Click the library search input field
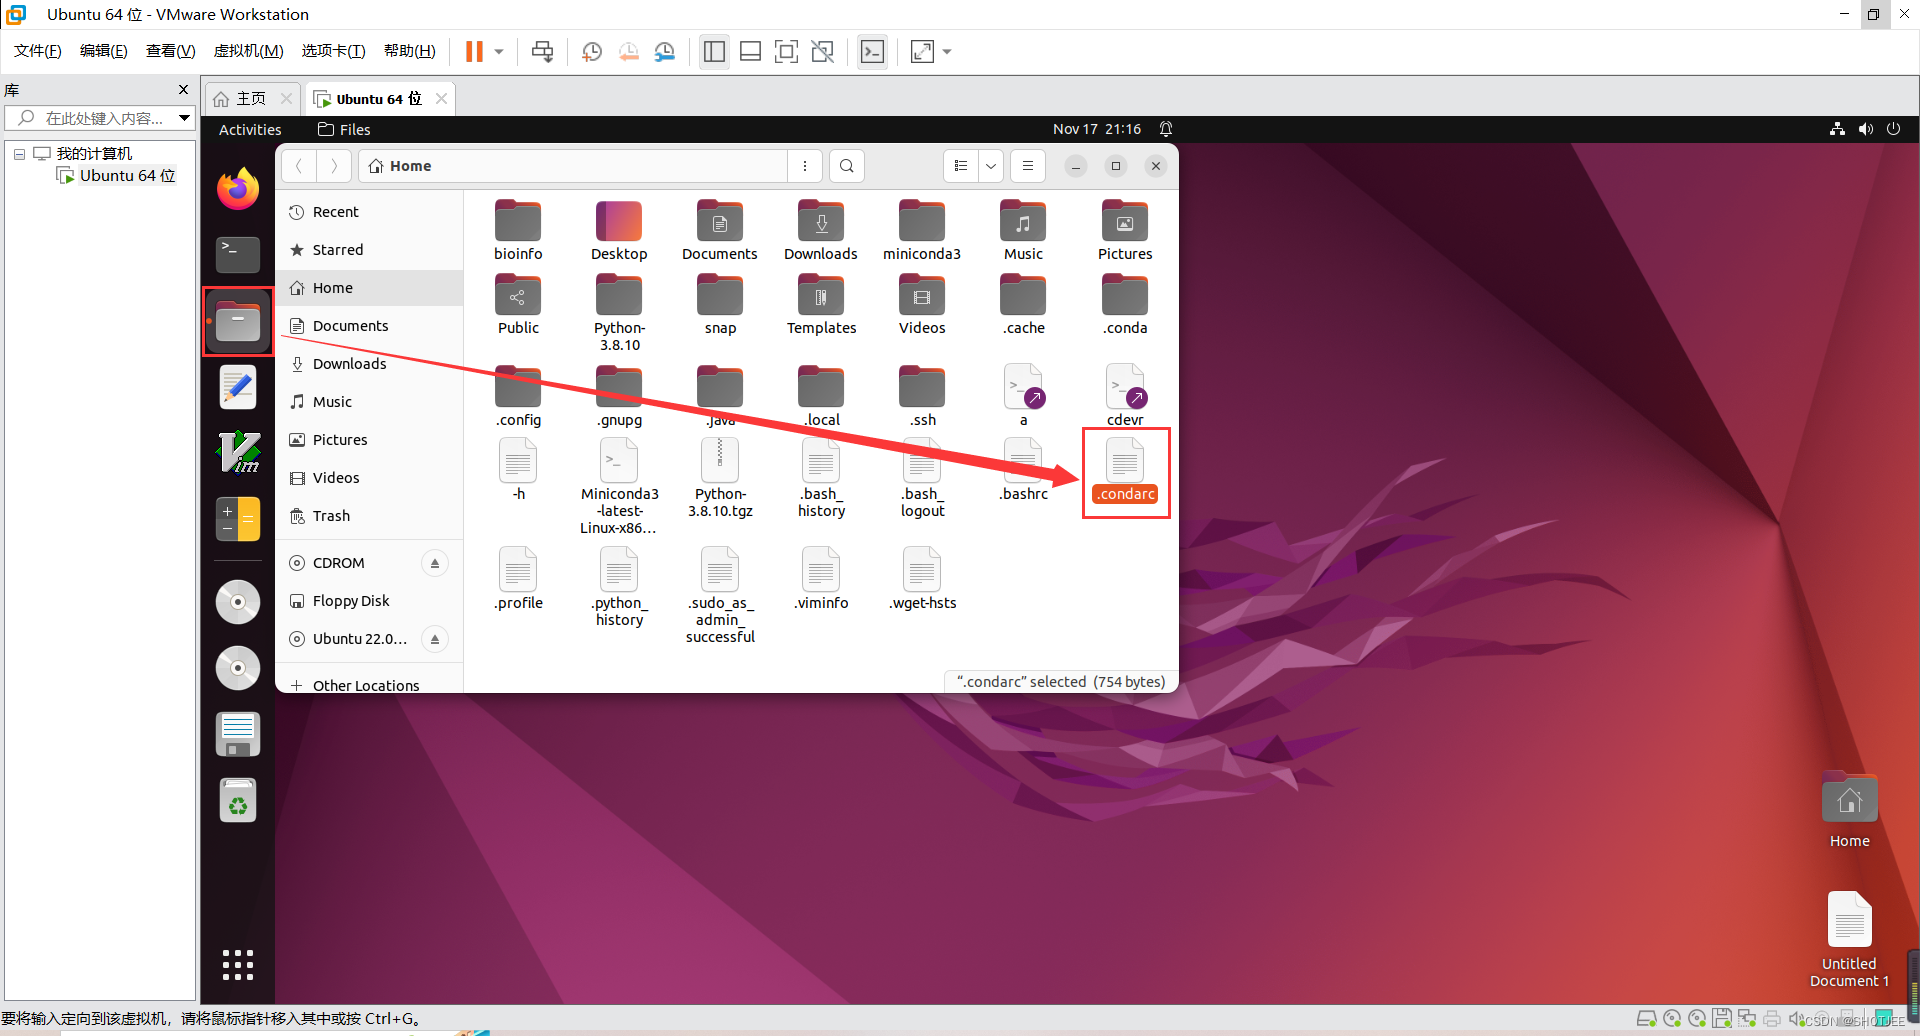Image resolution: width=1920 pixels, height=1036 pixels. click(x=100, y=118)
